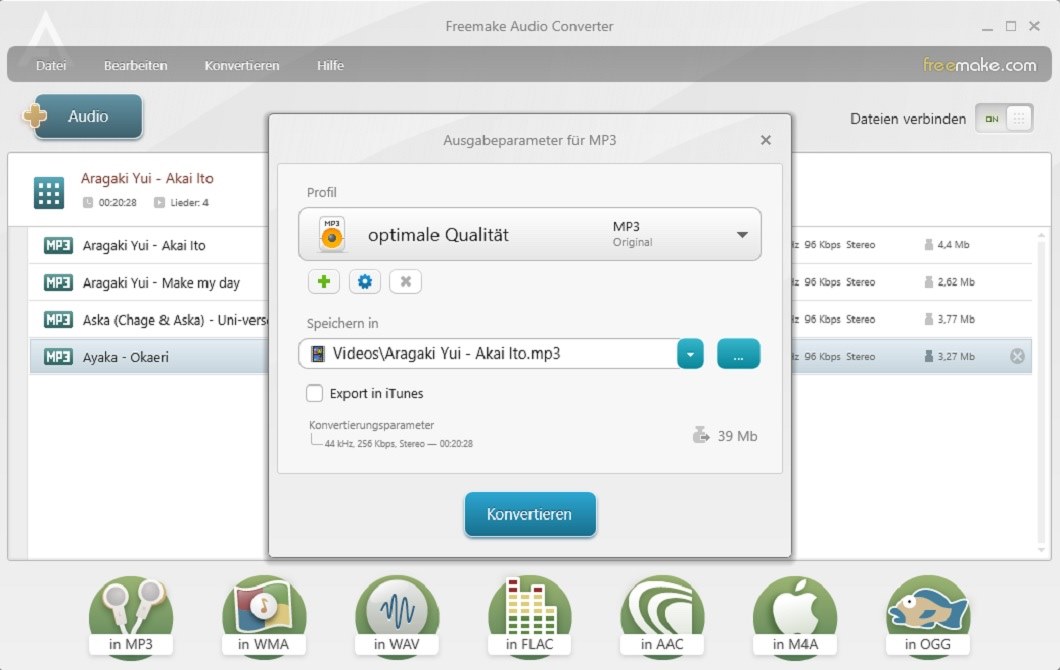Click the 3,27 Mb file size

click(956, 356)
